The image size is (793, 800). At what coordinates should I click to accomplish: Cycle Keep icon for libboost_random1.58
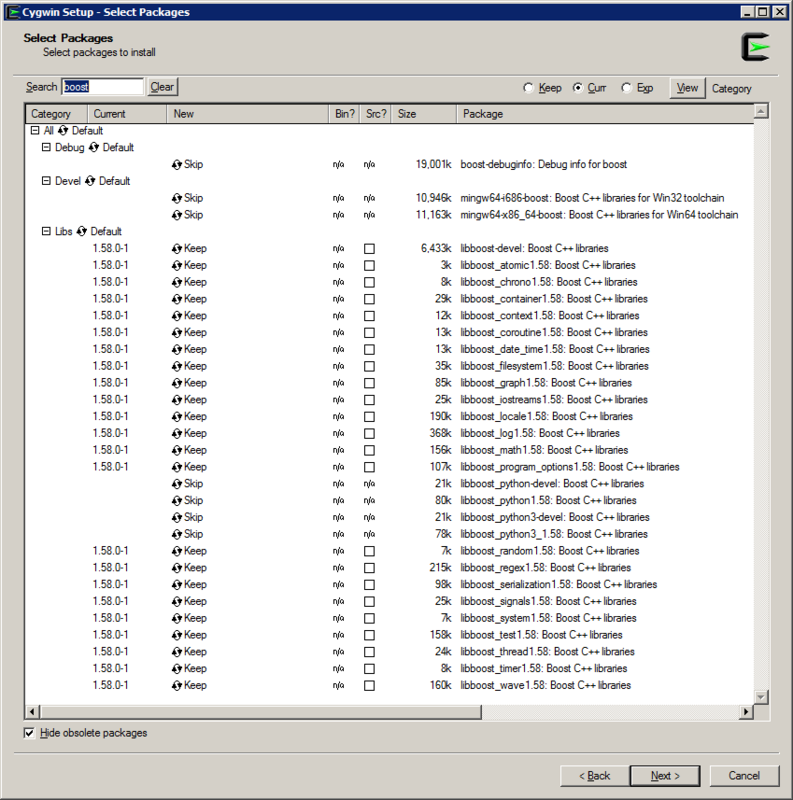[177, 551]
